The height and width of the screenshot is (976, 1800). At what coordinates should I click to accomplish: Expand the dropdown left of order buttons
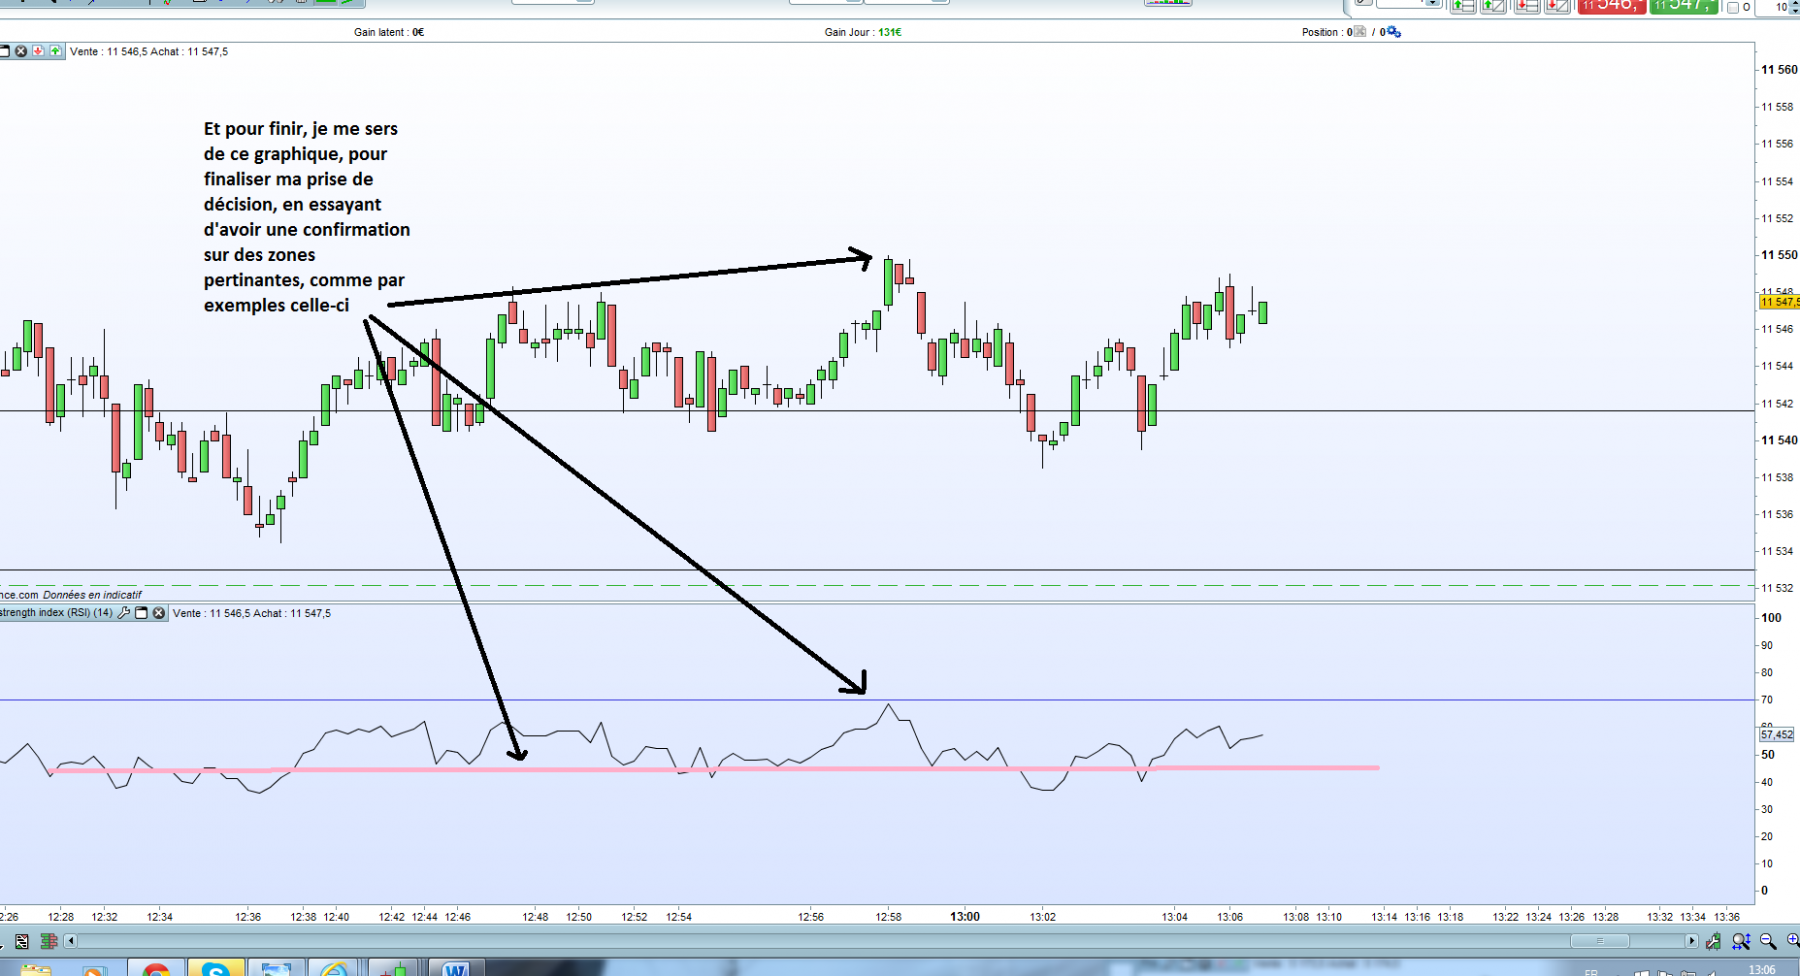click(x=1433, y=3)
